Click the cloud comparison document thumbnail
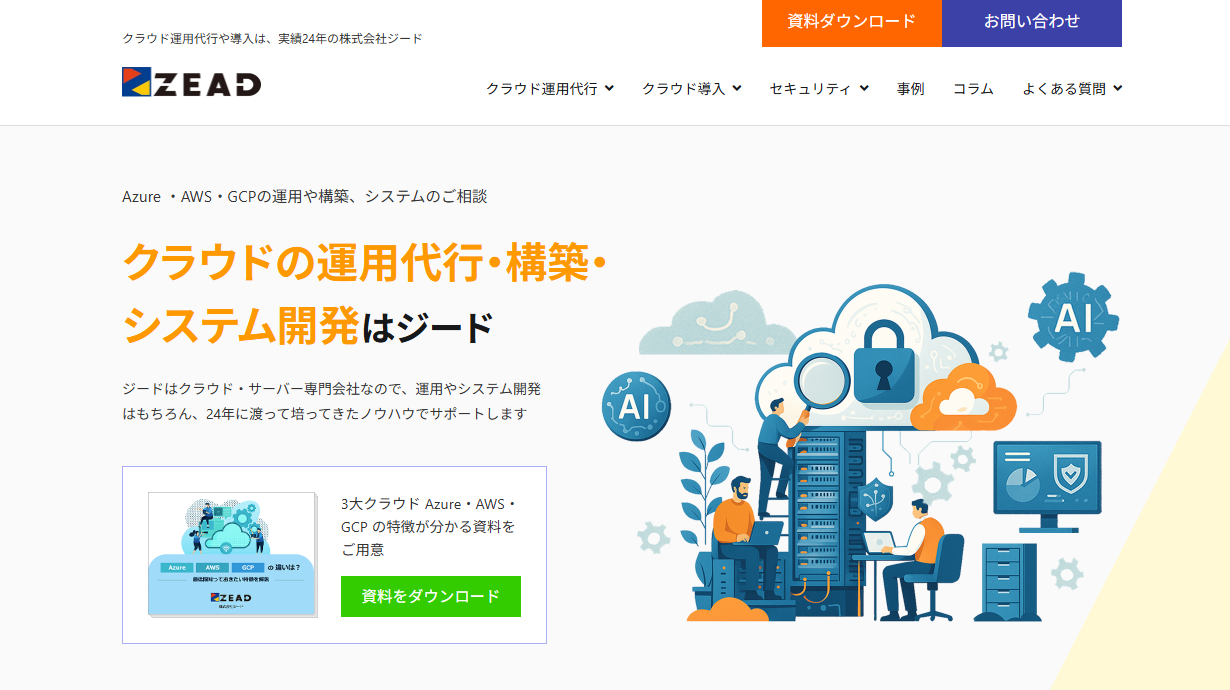1230x690 pixels. 232,554
